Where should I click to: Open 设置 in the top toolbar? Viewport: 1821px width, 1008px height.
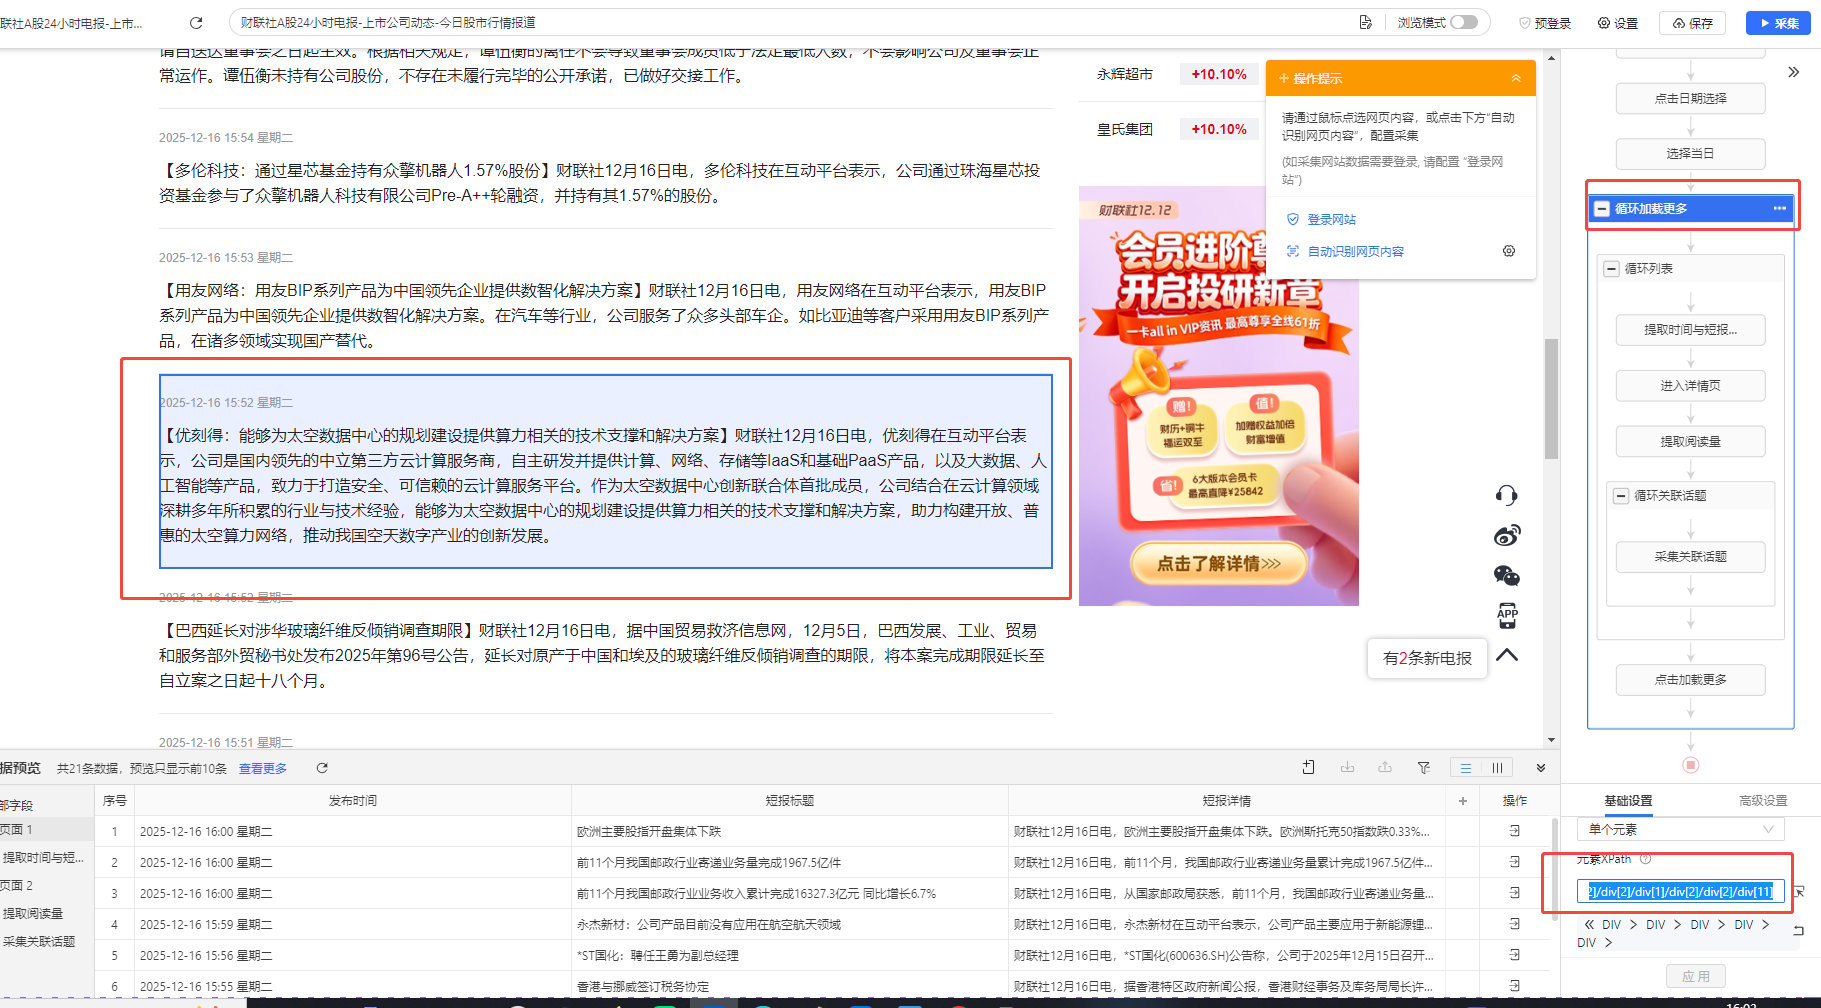click(x=1617, y=23)
